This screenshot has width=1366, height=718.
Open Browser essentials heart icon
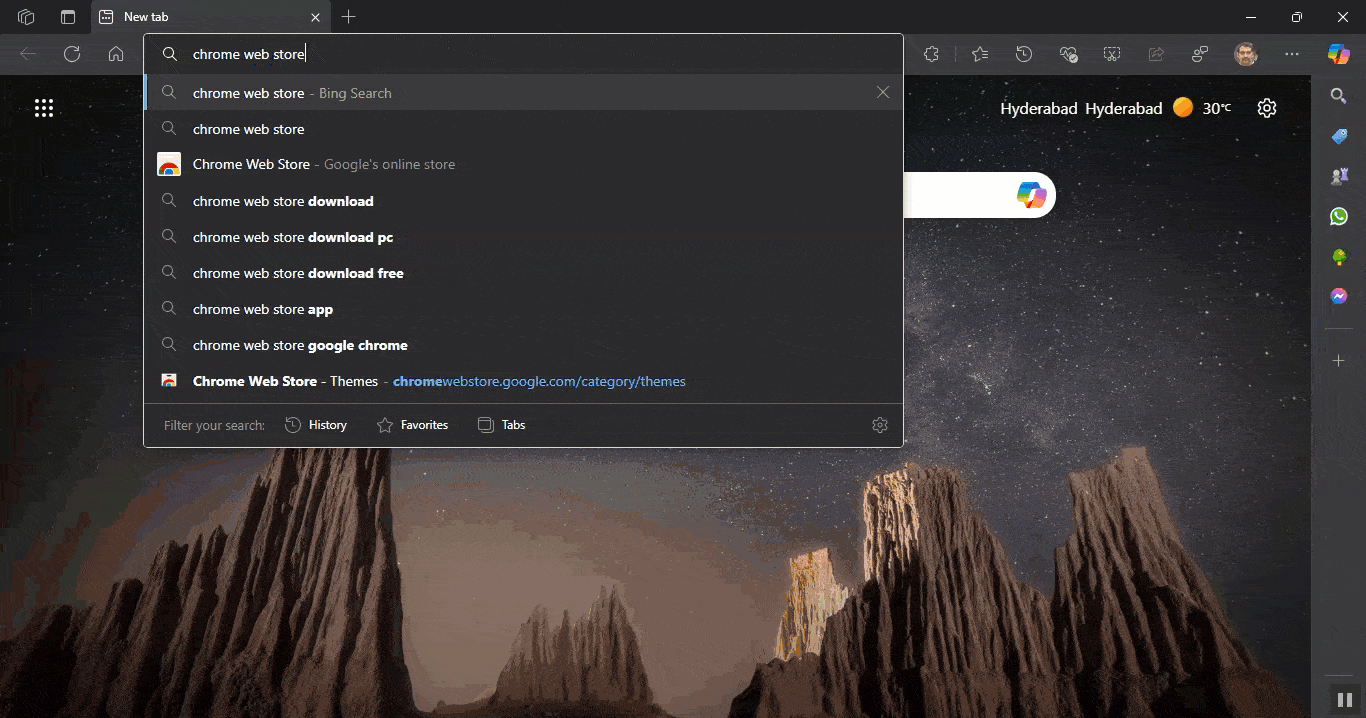pyautogui.click(x=1068, y=54)
